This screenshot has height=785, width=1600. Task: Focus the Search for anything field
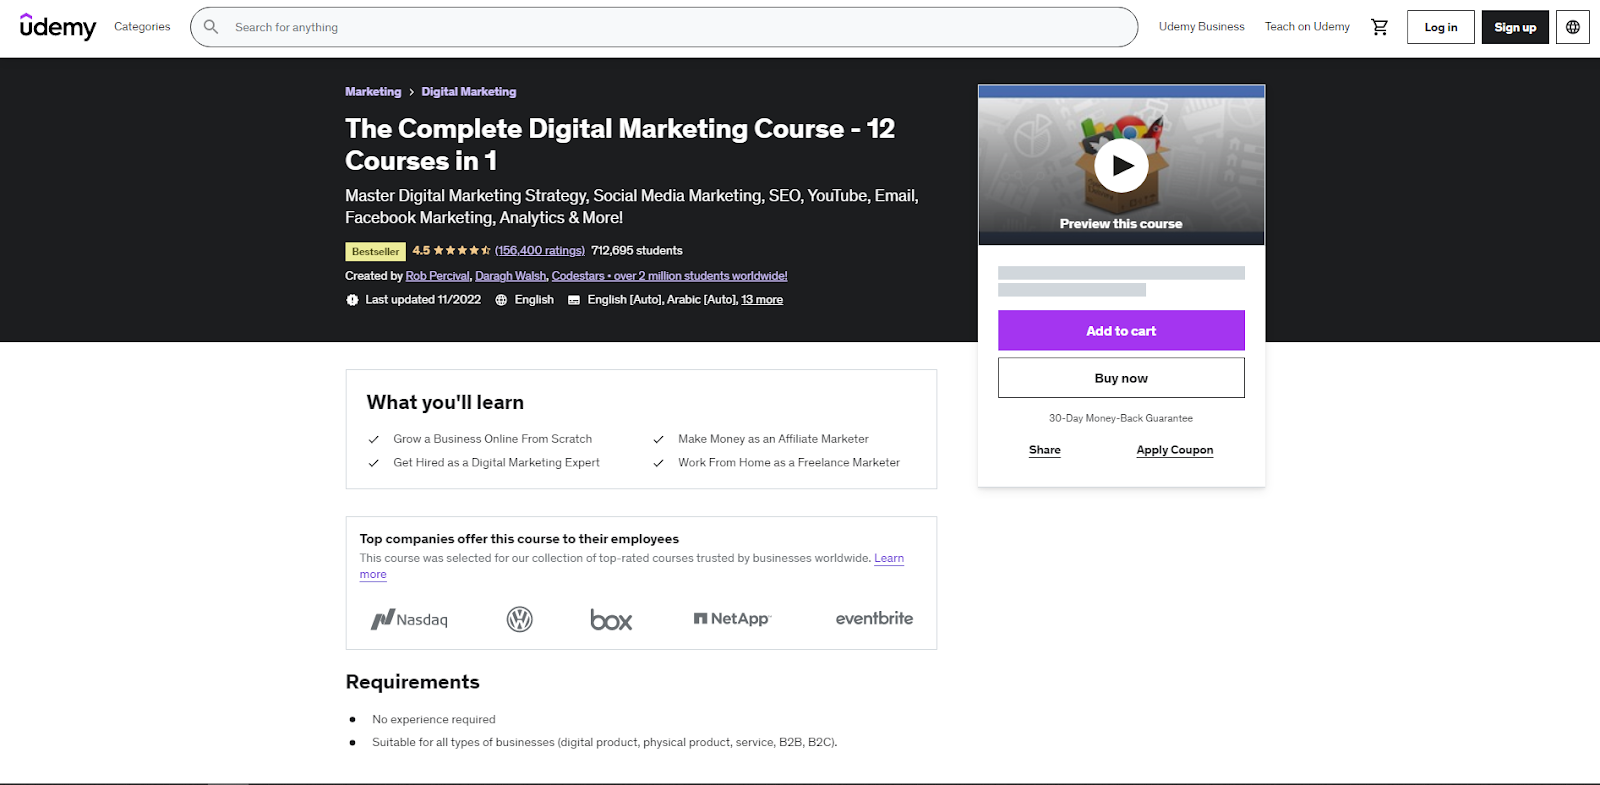664,27
